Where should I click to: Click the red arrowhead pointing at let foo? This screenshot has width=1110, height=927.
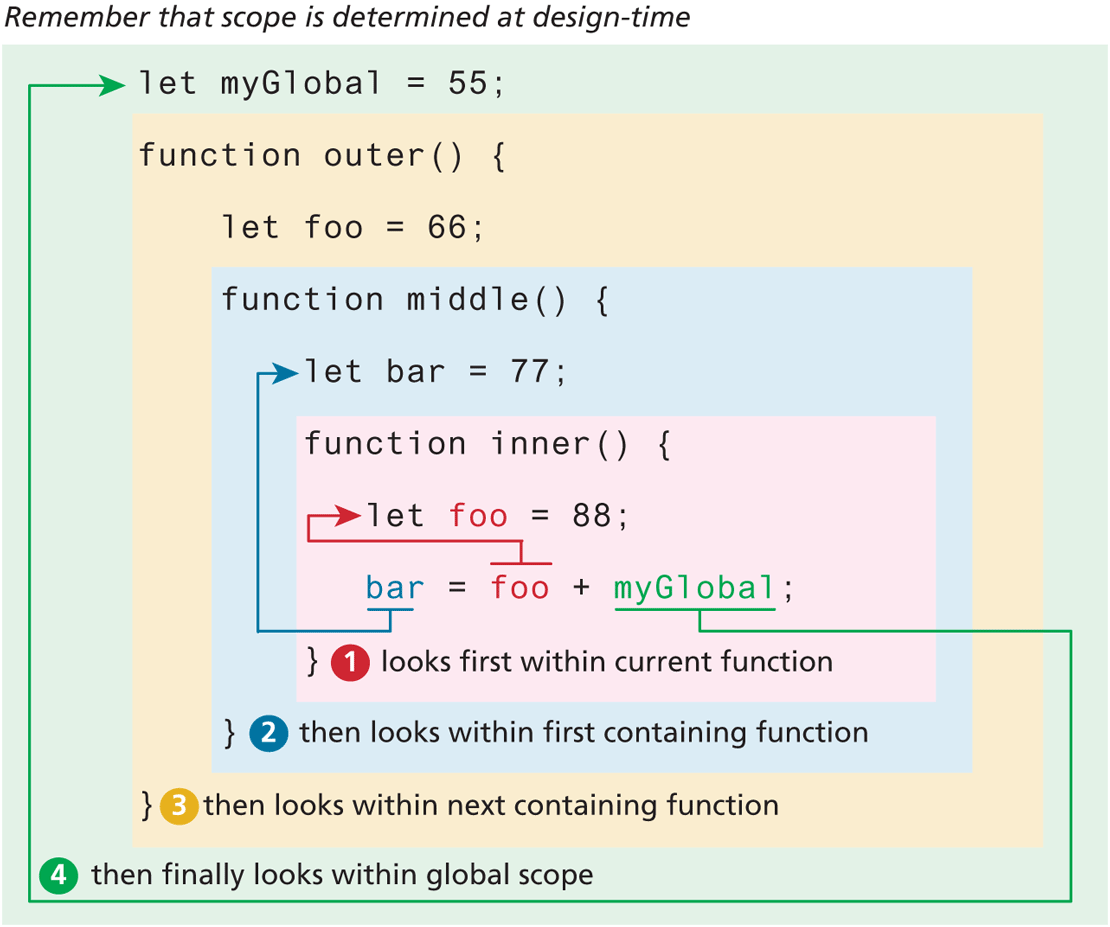[x=349, y=517]
